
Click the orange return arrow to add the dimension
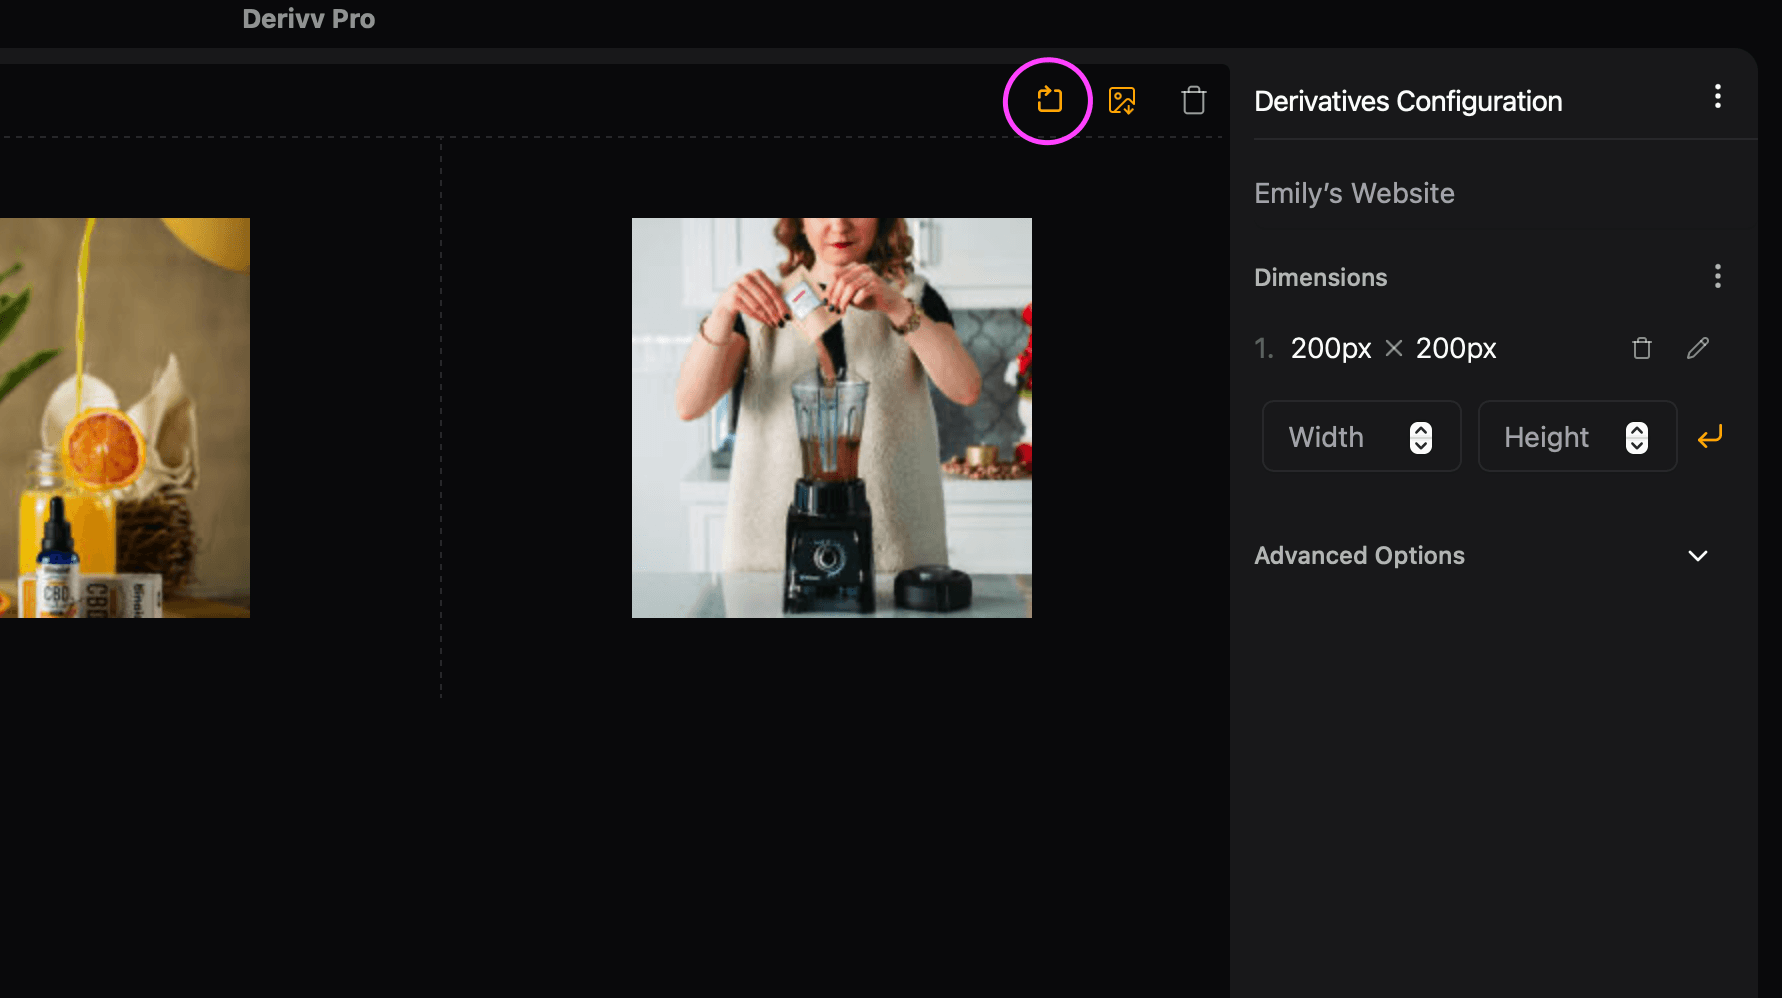pos(1710,437)
